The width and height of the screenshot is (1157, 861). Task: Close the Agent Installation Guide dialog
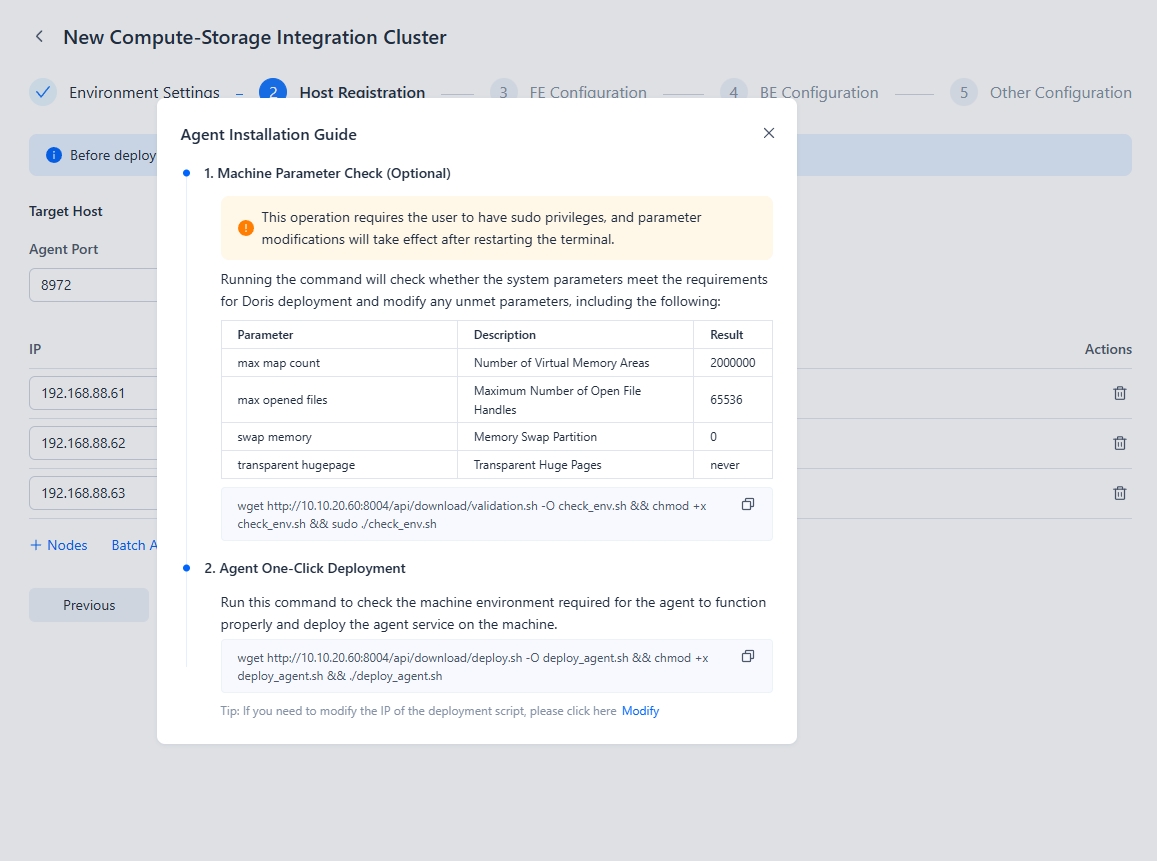tap(769, 133)
